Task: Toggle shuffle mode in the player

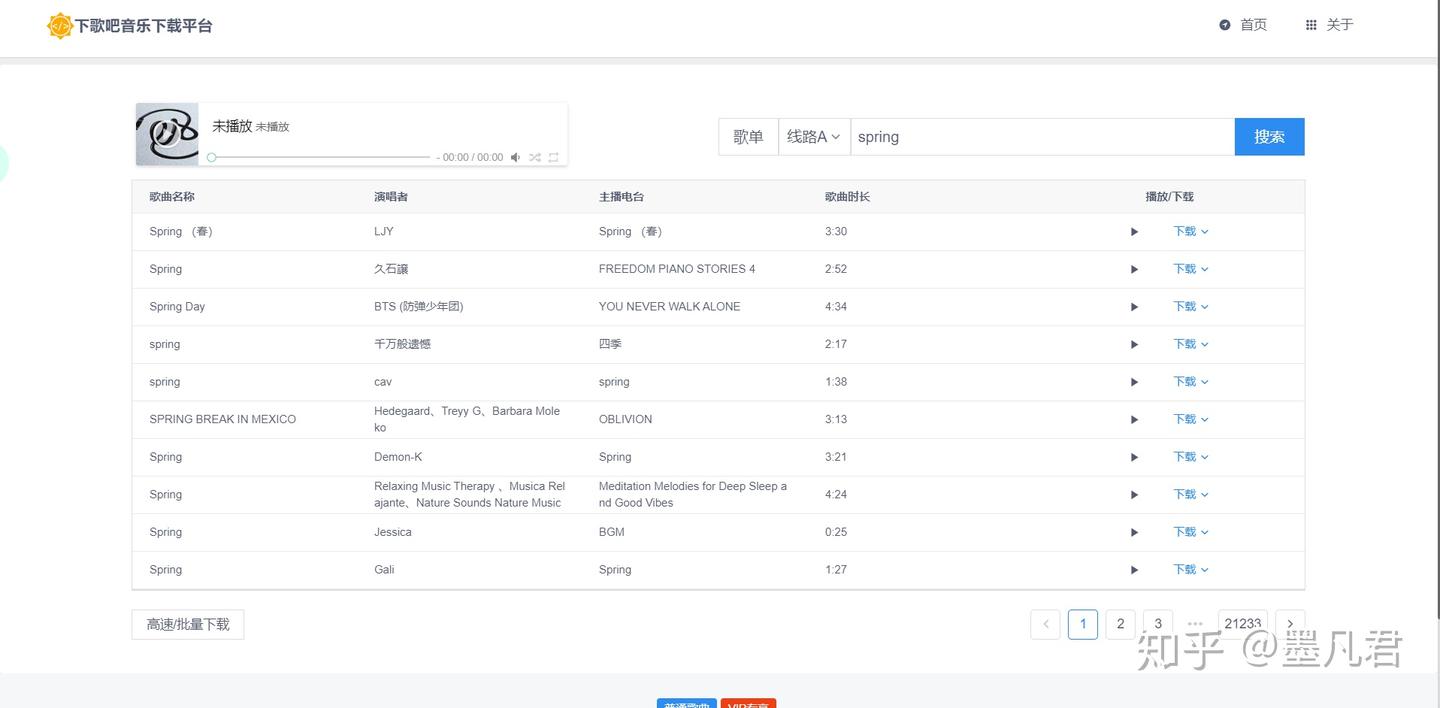Action: point(535,157)
